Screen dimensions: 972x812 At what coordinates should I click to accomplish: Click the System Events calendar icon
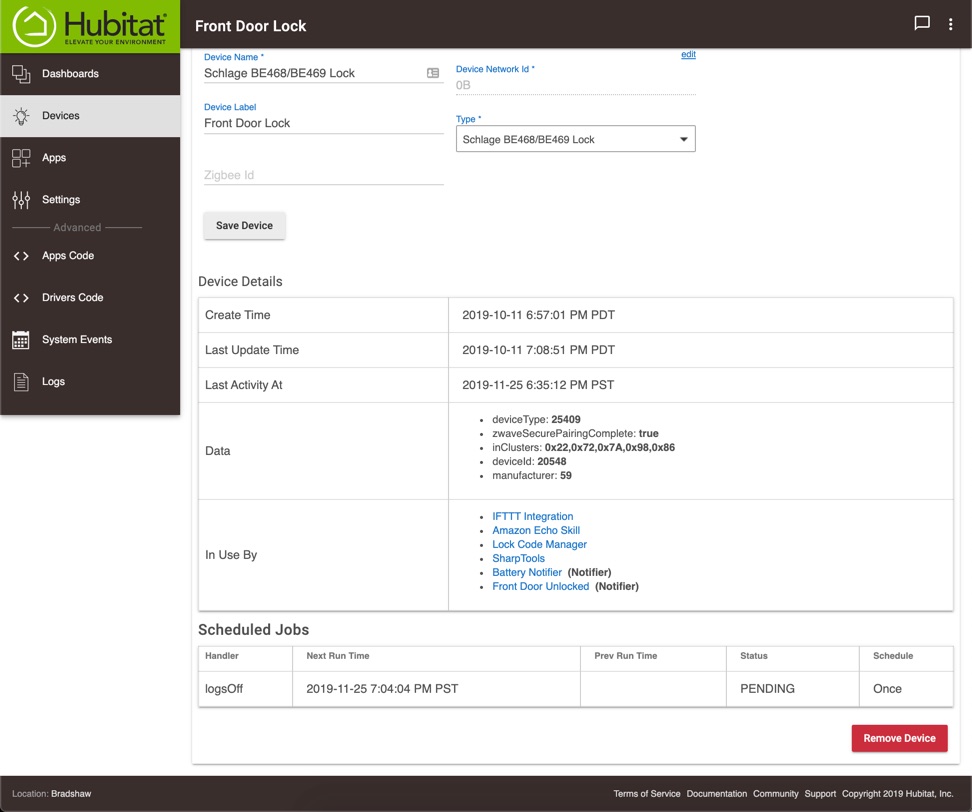click(x=20, y=340)
